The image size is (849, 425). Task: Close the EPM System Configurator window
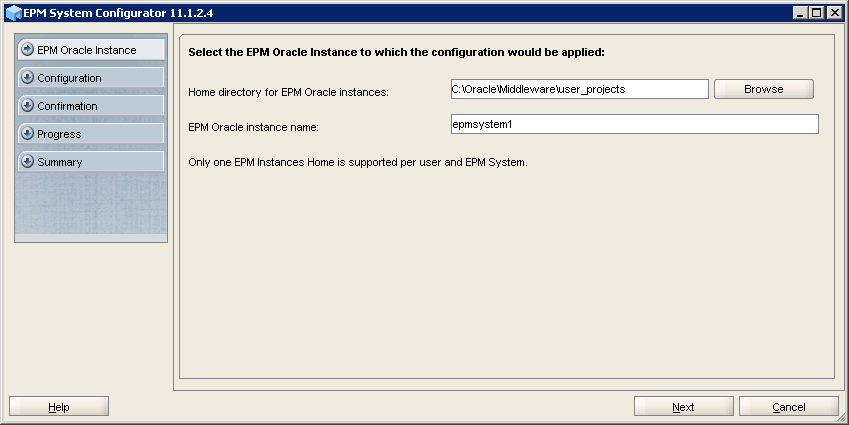(835, 13)
